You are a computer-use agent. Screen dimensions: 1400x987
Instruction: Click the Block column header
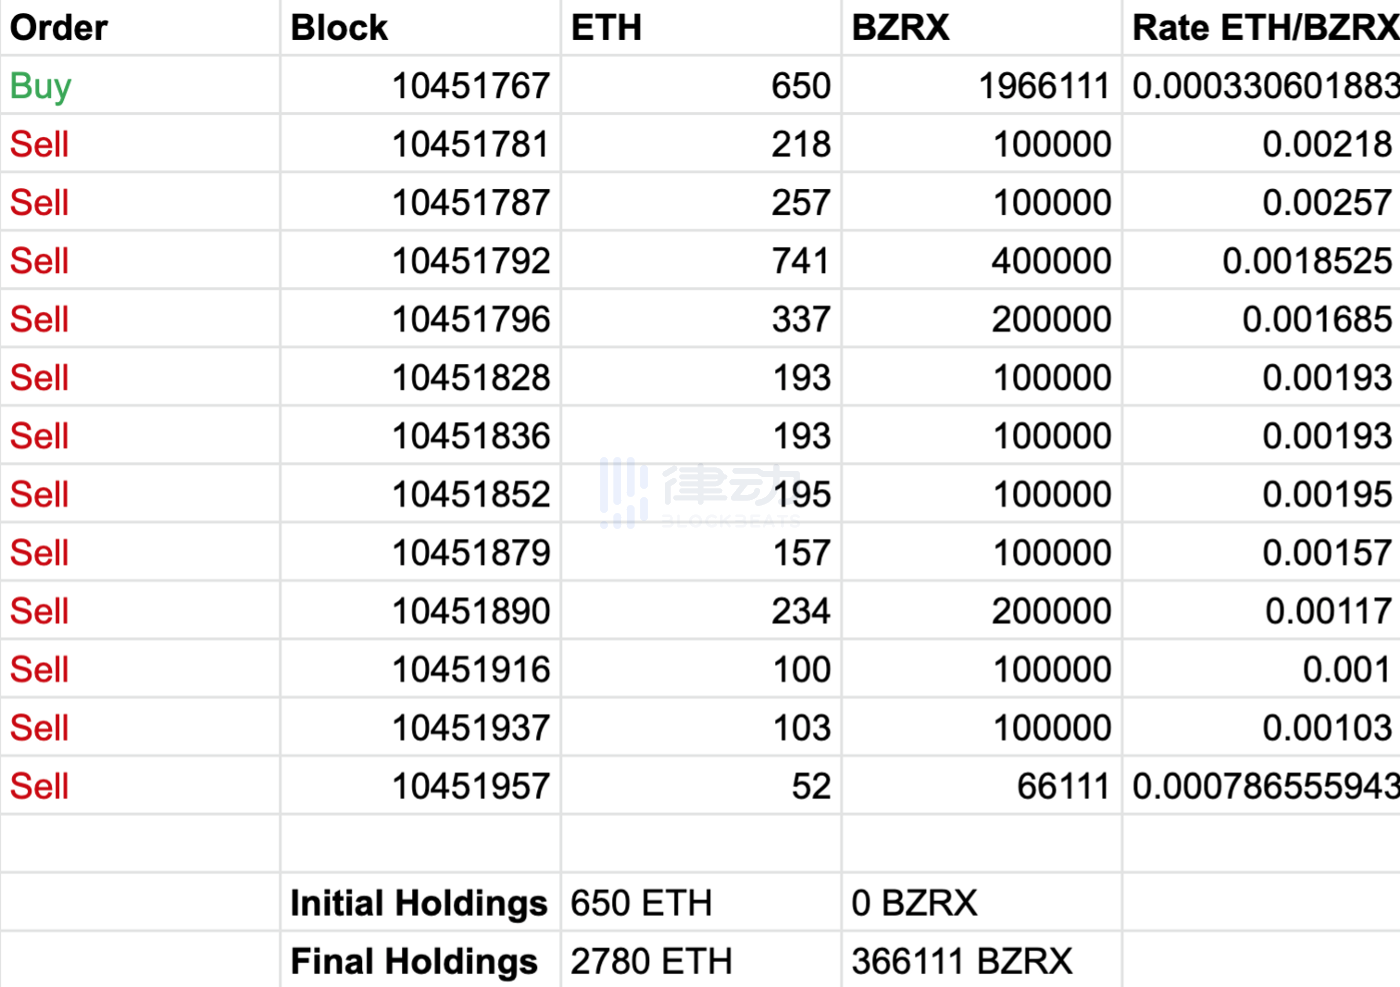pos(339,27)
